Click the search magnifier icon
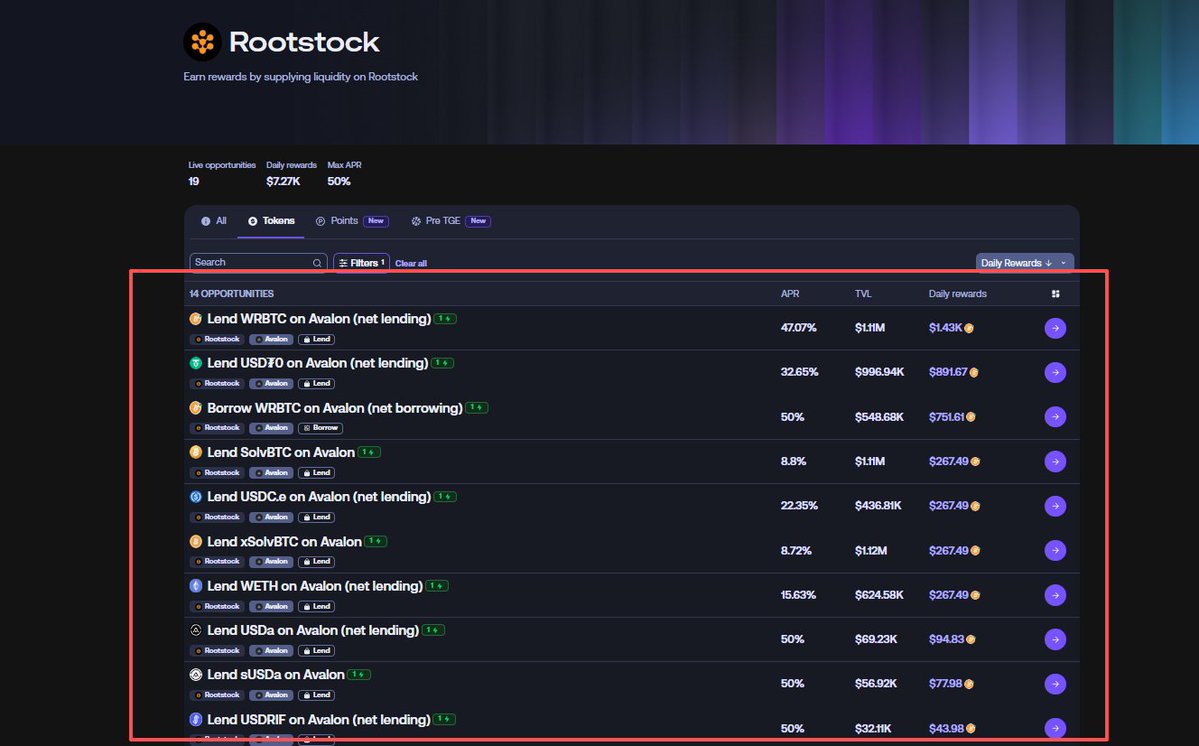The width and height of the screenshot is (1199, 746). click(318, 263)
